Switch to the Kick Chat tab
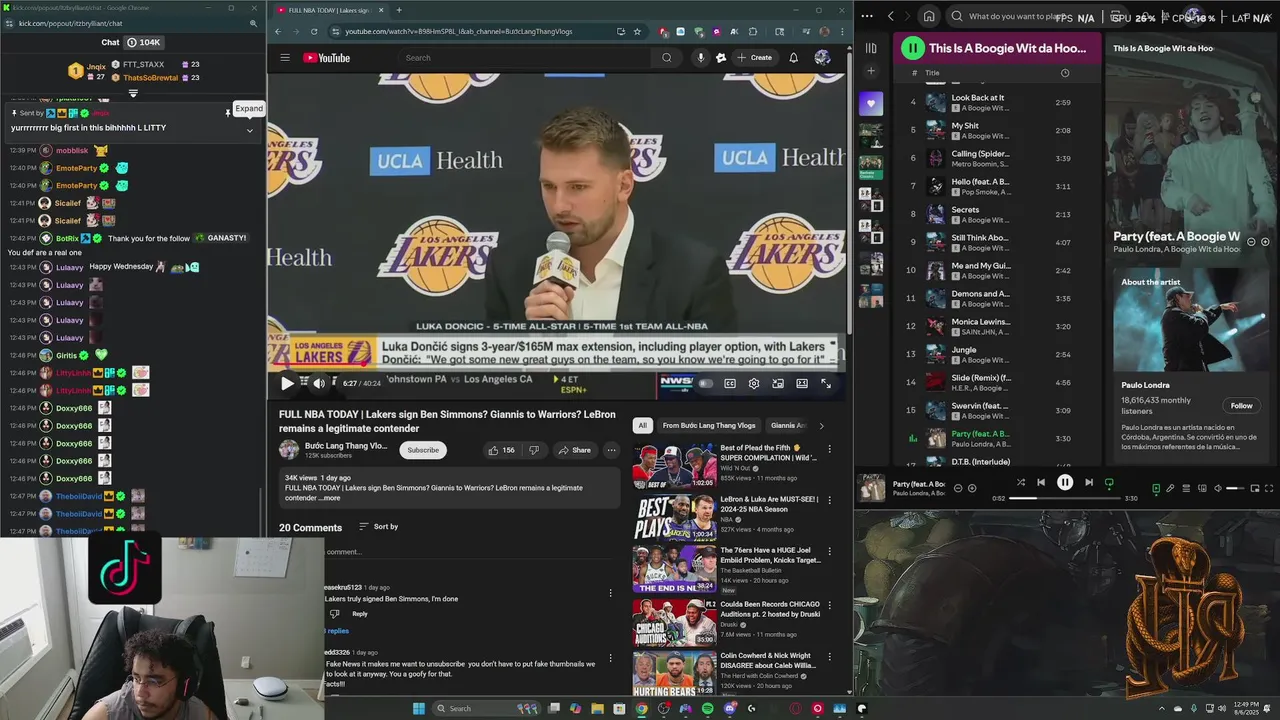The width and height of the screenshot is (1280, 720). coord(110,42)
